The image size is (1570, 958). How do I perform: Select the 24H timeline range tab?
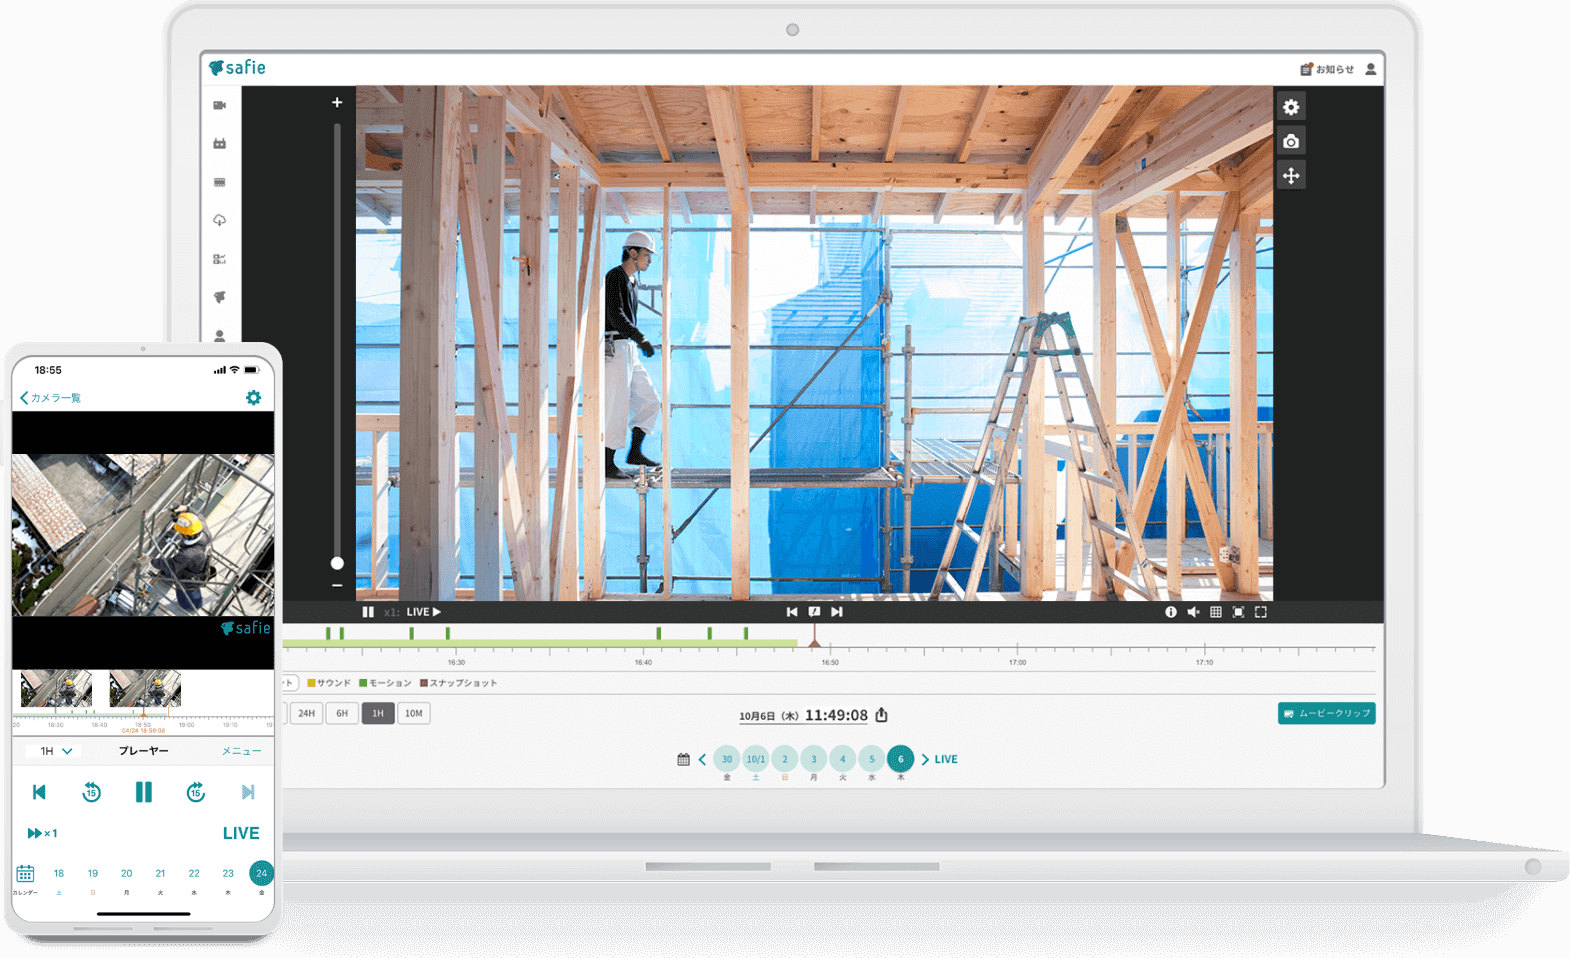click(x=307, y=714)
